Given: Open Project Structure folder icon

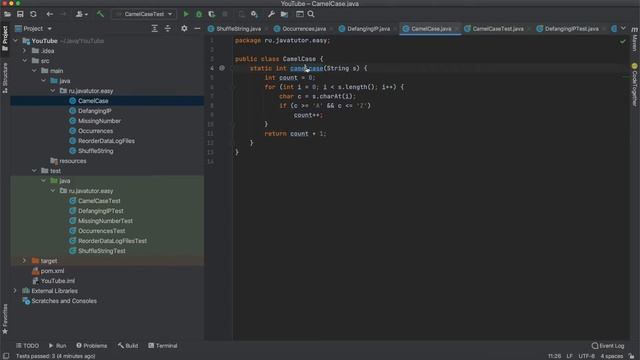Looking at the screenshot, I should tap(284, 14).
